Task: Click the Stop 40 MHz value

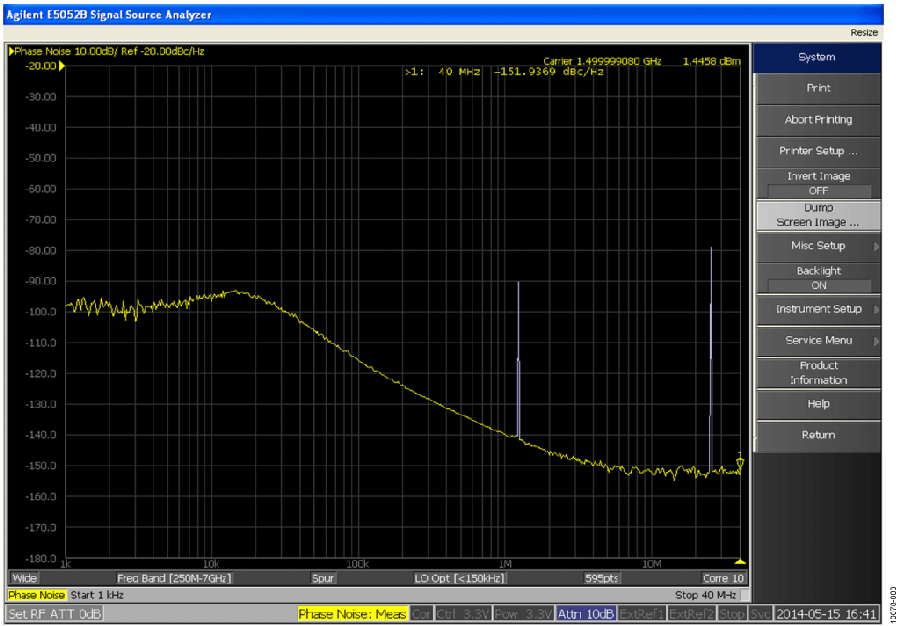Action: pyautogui.click(x=705, y=595)
